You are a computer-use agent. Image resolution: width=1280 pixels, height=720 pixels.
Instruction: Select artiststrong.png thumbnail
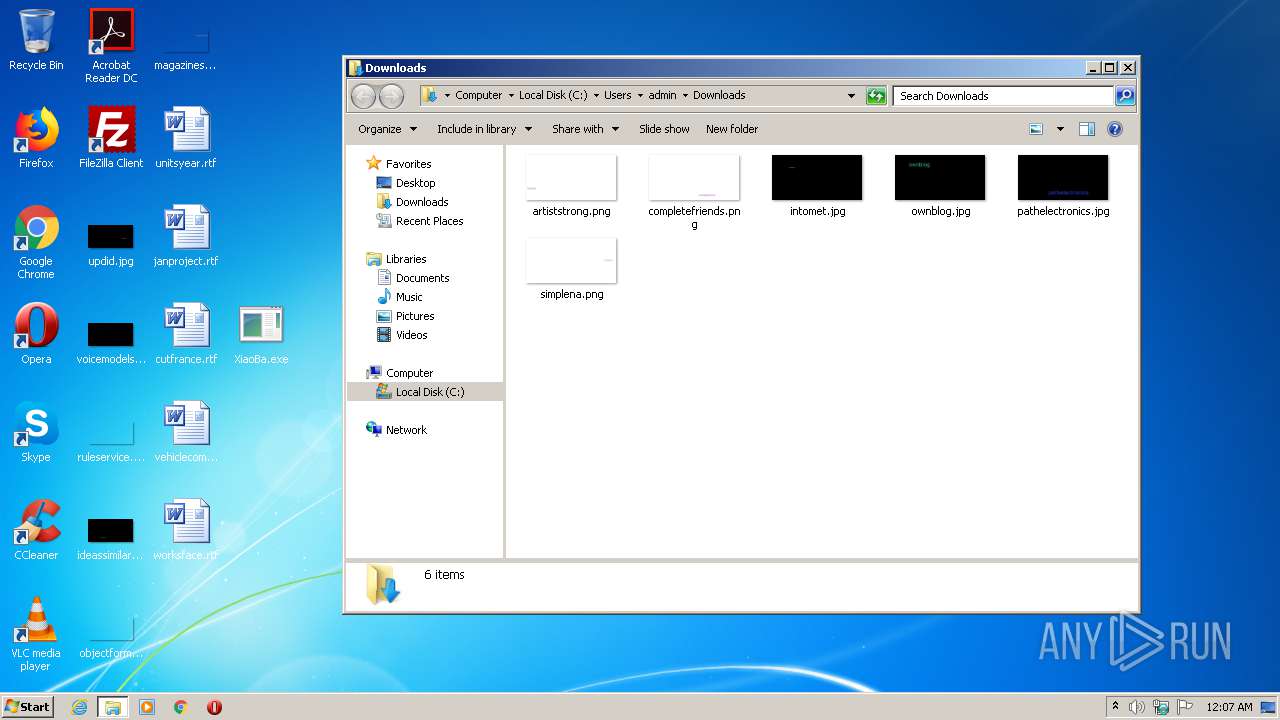point(571,186)
